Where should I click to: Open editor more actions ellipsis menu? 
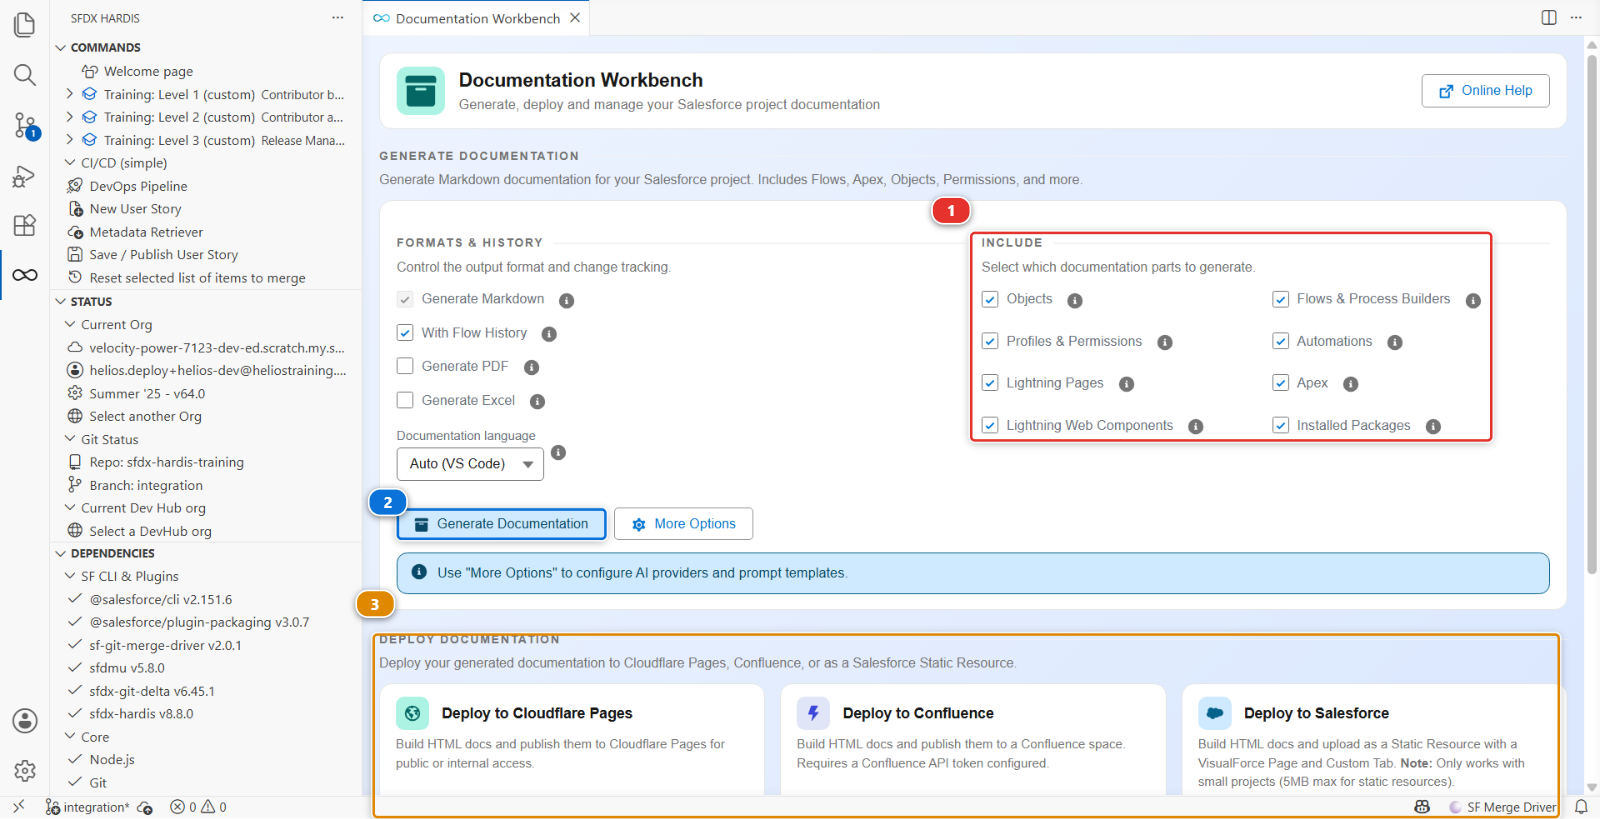point(1577,17)
